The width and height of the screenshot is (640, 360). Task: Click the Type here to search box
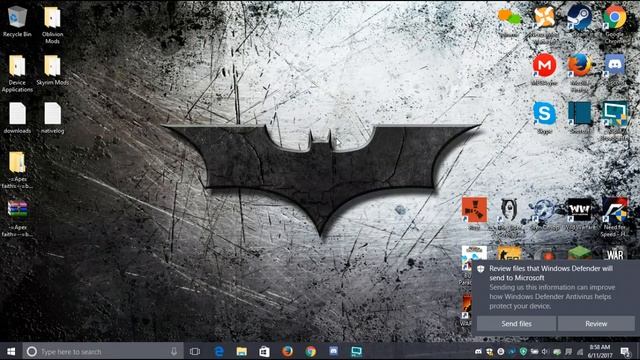pyautogui.click(x=102, y=351)
